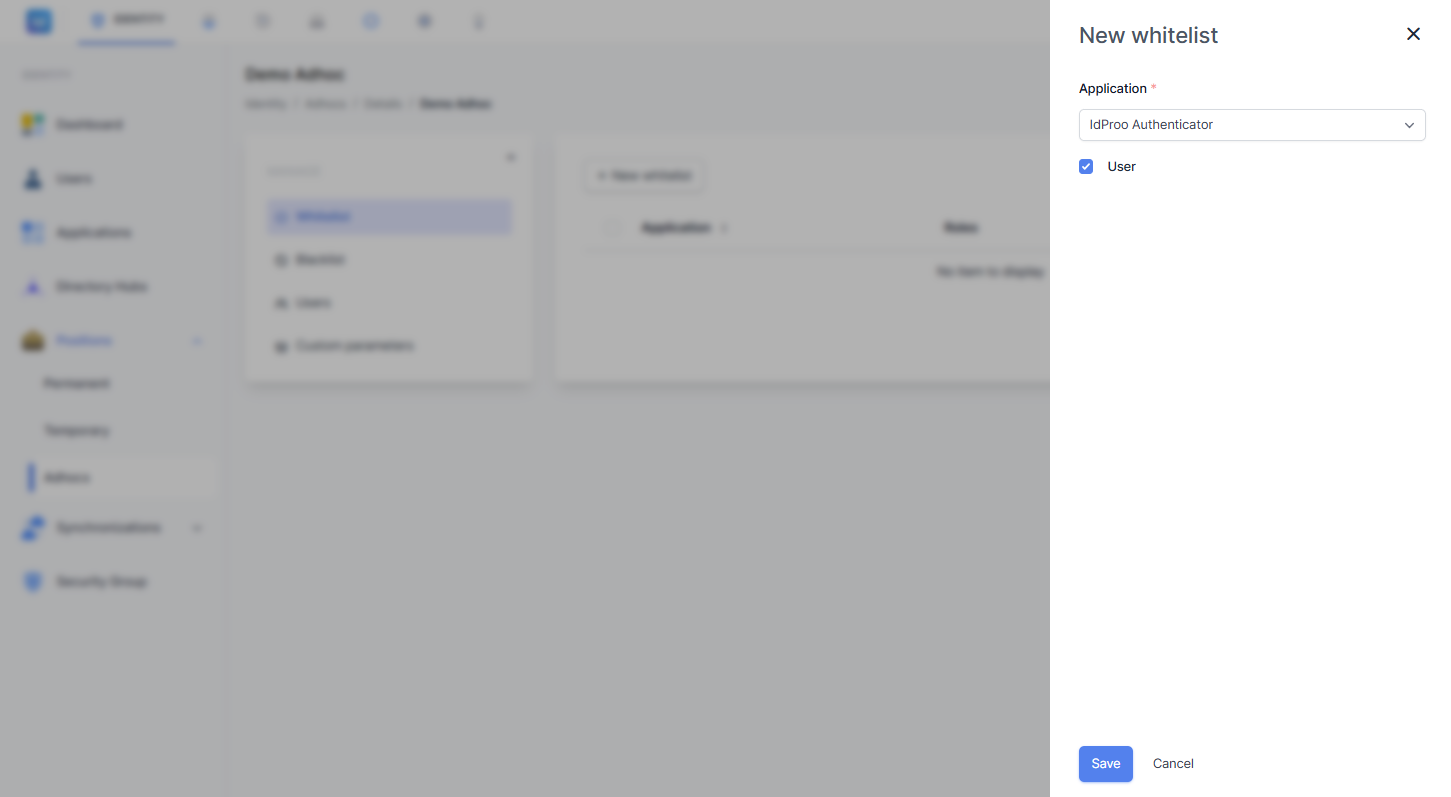Screen dimensions: 1451x797
Task: Save the new whitelist
Action: [x=1106, y=764]
